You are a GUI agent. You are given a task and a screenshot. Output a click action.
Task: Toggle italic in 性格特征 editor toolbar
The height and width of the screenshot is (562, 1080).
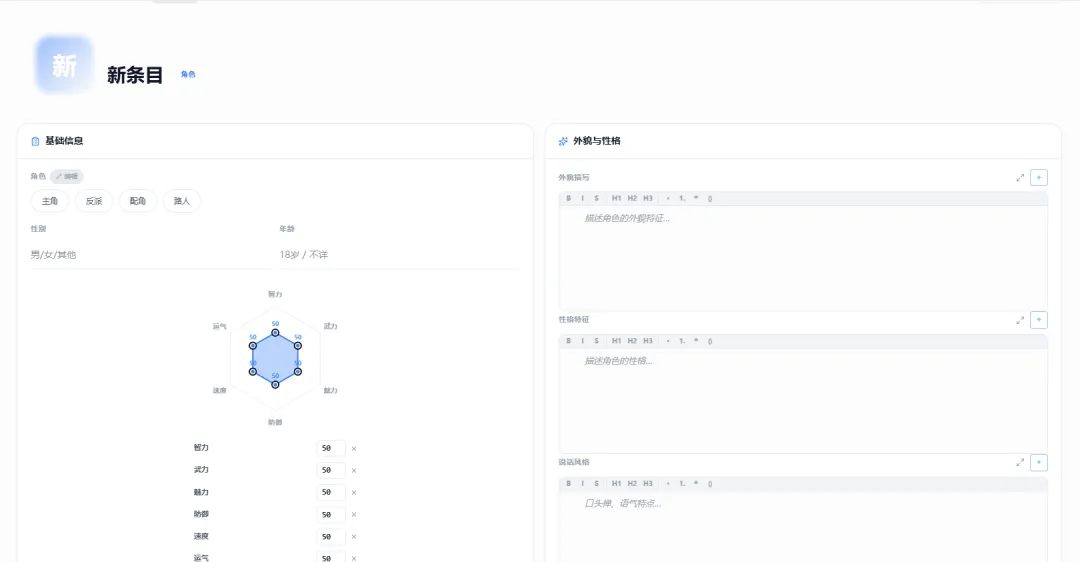point(583,341)
